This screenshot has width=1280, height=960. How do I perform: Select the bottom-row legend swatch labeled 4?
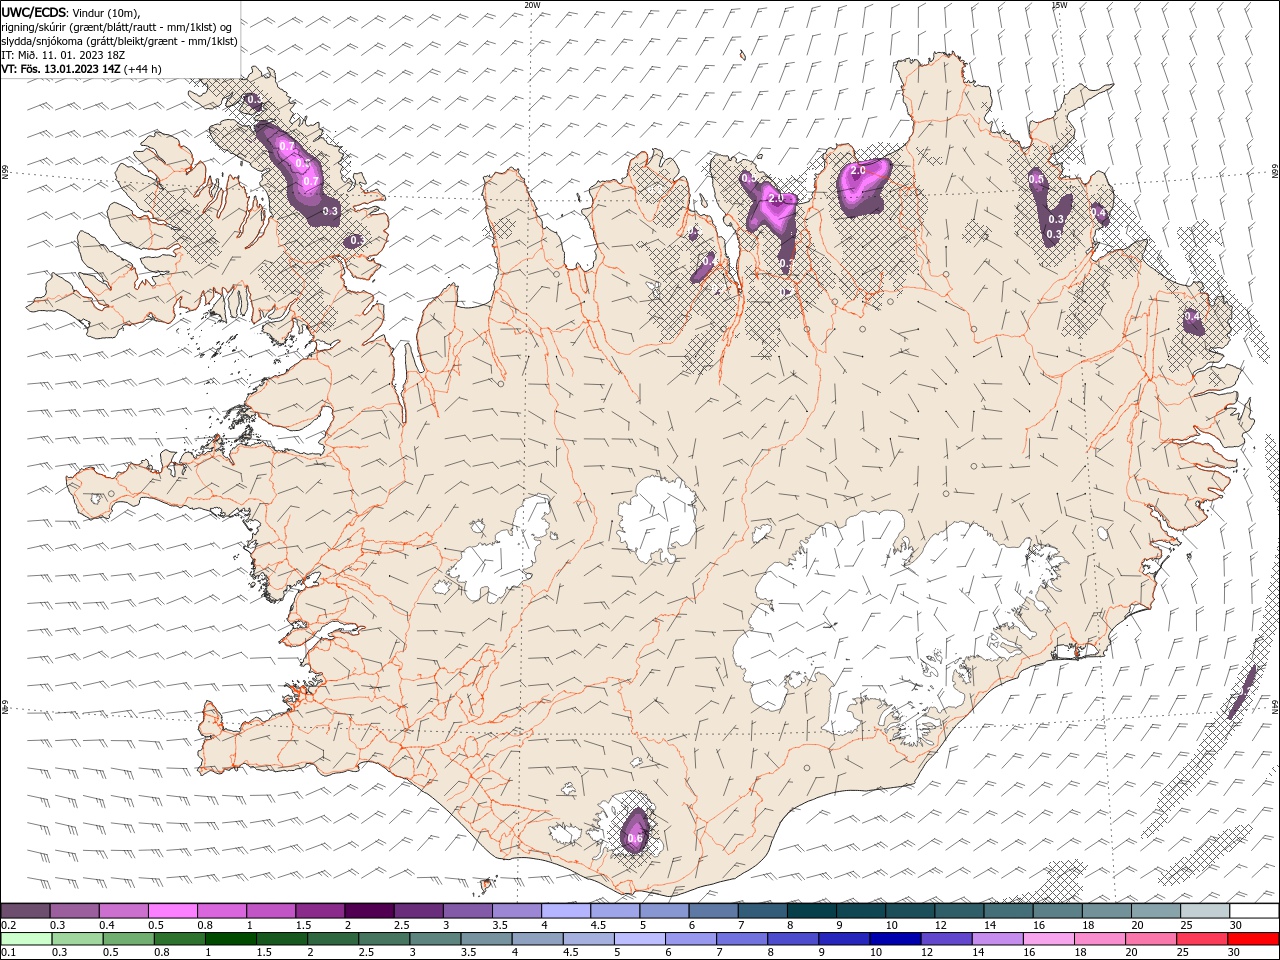pyautogui.click(x=537, y=939)
